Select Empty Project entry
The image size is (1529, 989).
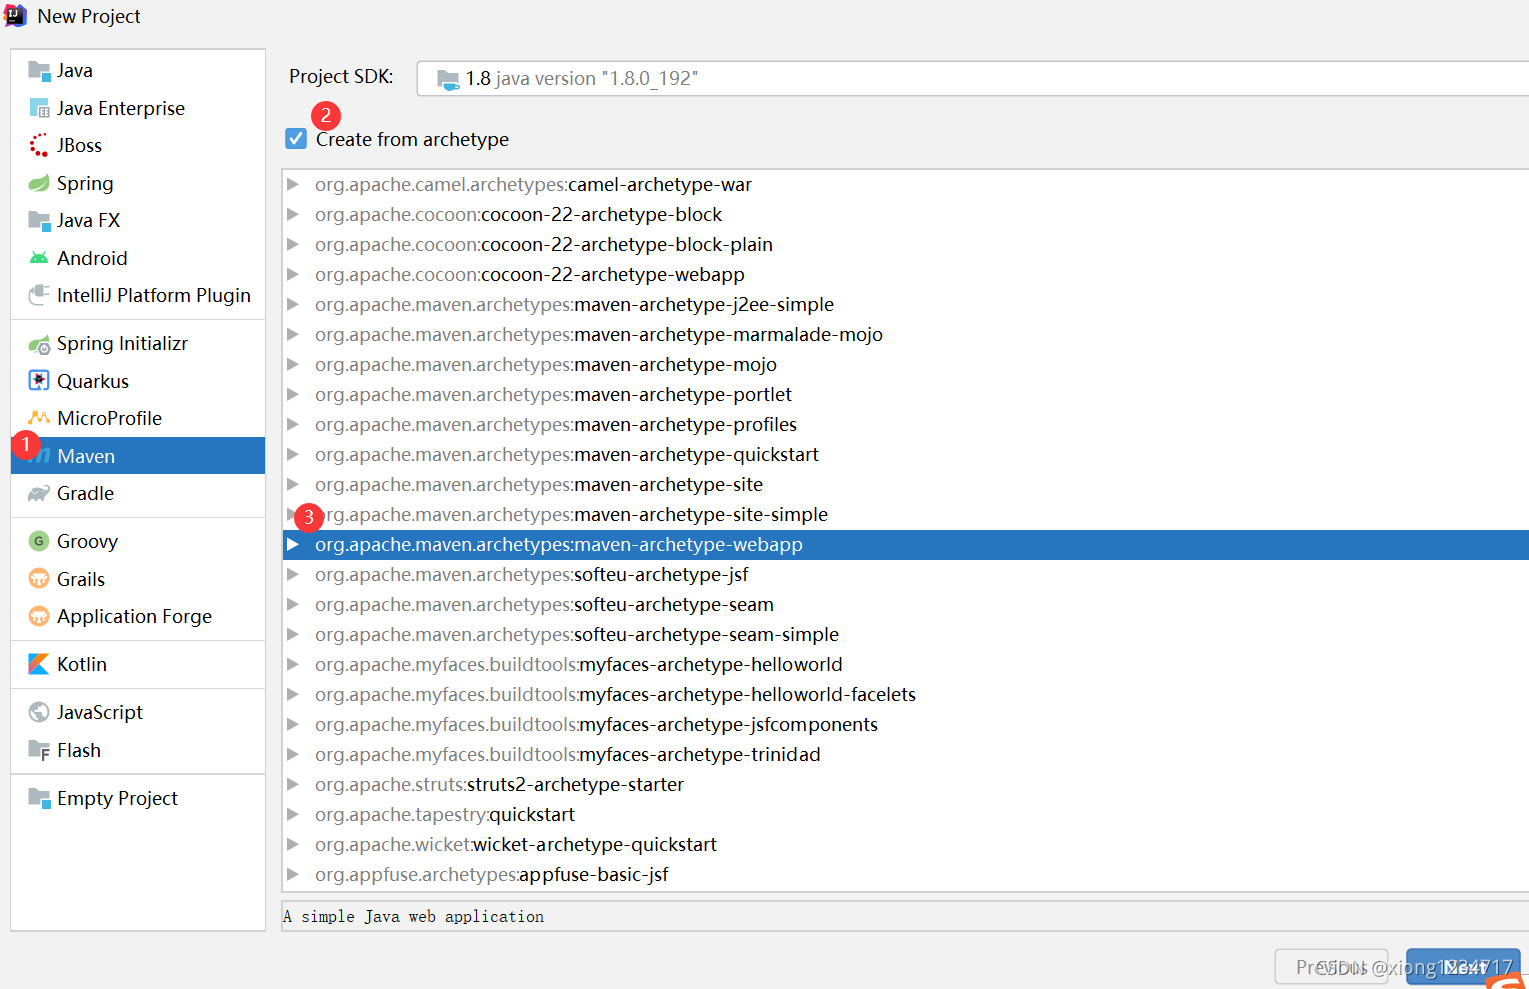click(x=138, y=798)
